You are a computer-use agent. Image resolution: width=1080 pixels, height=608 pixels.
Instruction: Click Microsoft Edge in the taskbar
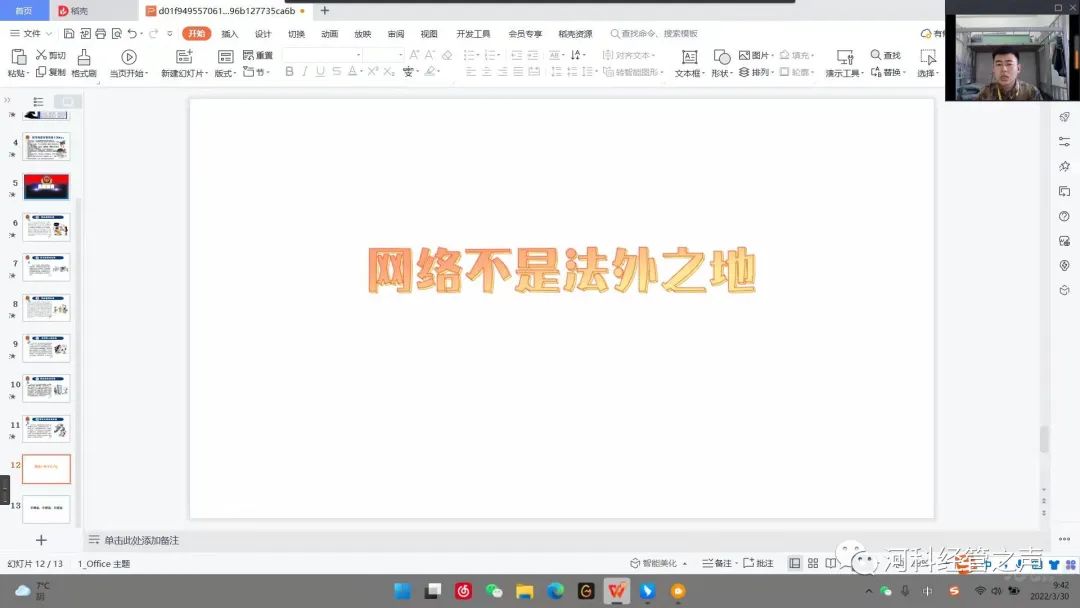pyautogui.click(x=555, y=591)
